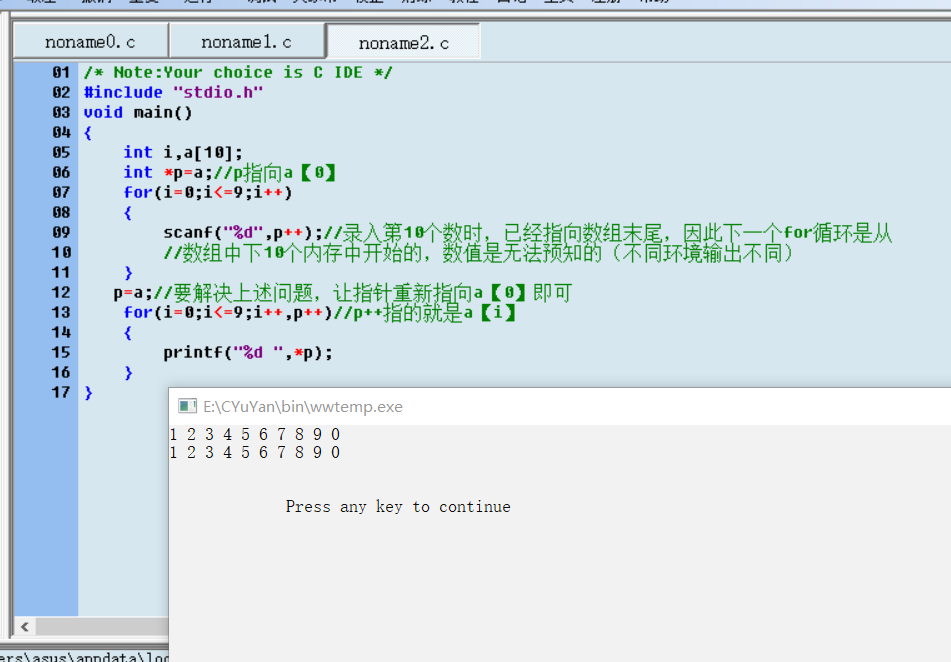
Task: Click the 'p=a;' statement on line 12
Action: tap(133, 292)
